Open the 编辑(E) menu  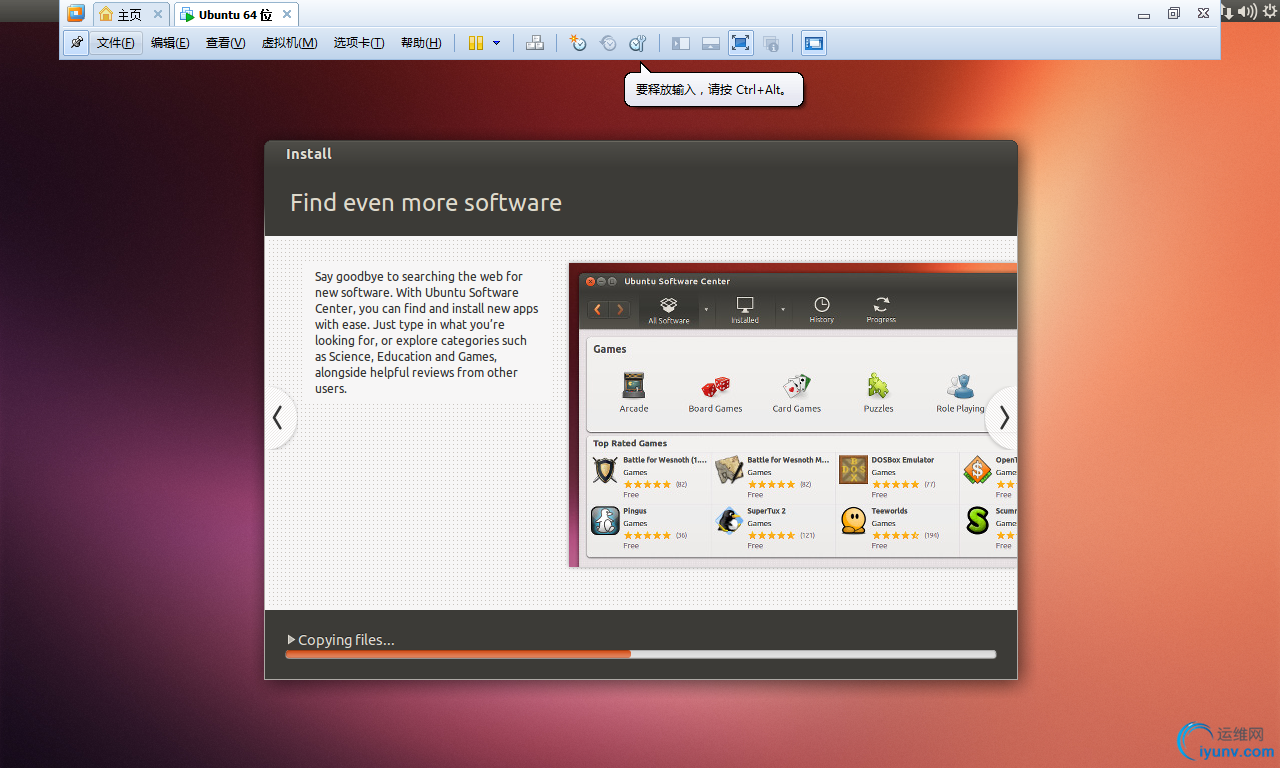click(x=170, y=43)
